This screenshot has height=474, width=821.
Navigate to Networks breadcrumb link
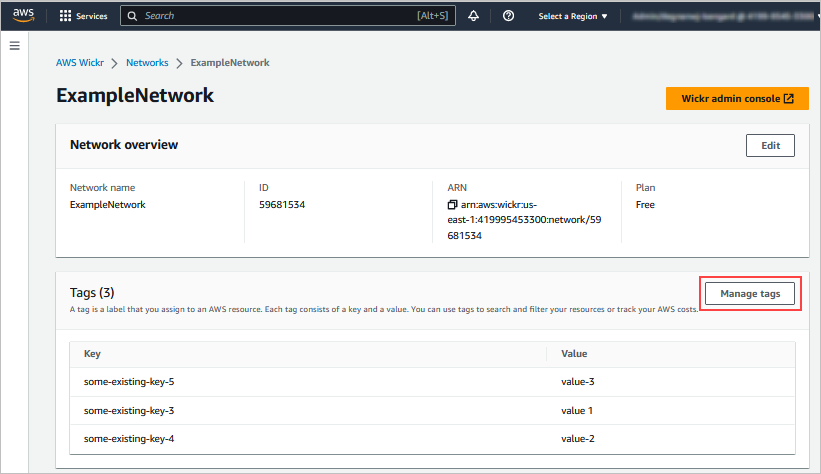[x=147, y=62]
